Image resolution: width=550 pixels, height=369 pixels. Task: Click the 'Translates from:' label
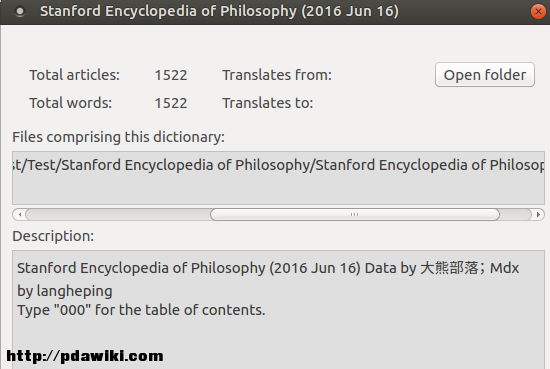pos(277,75)
